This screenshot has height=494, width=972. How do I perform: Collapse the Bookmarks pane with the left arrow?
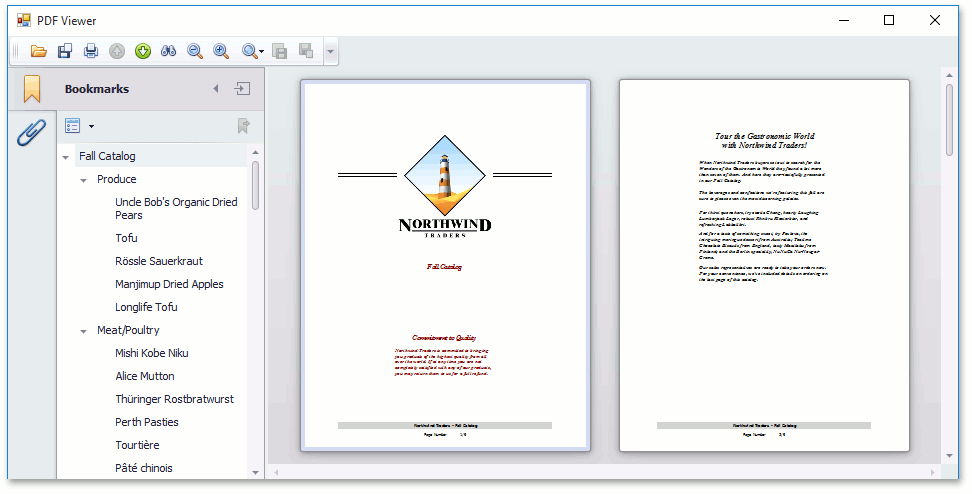(216, 89)
